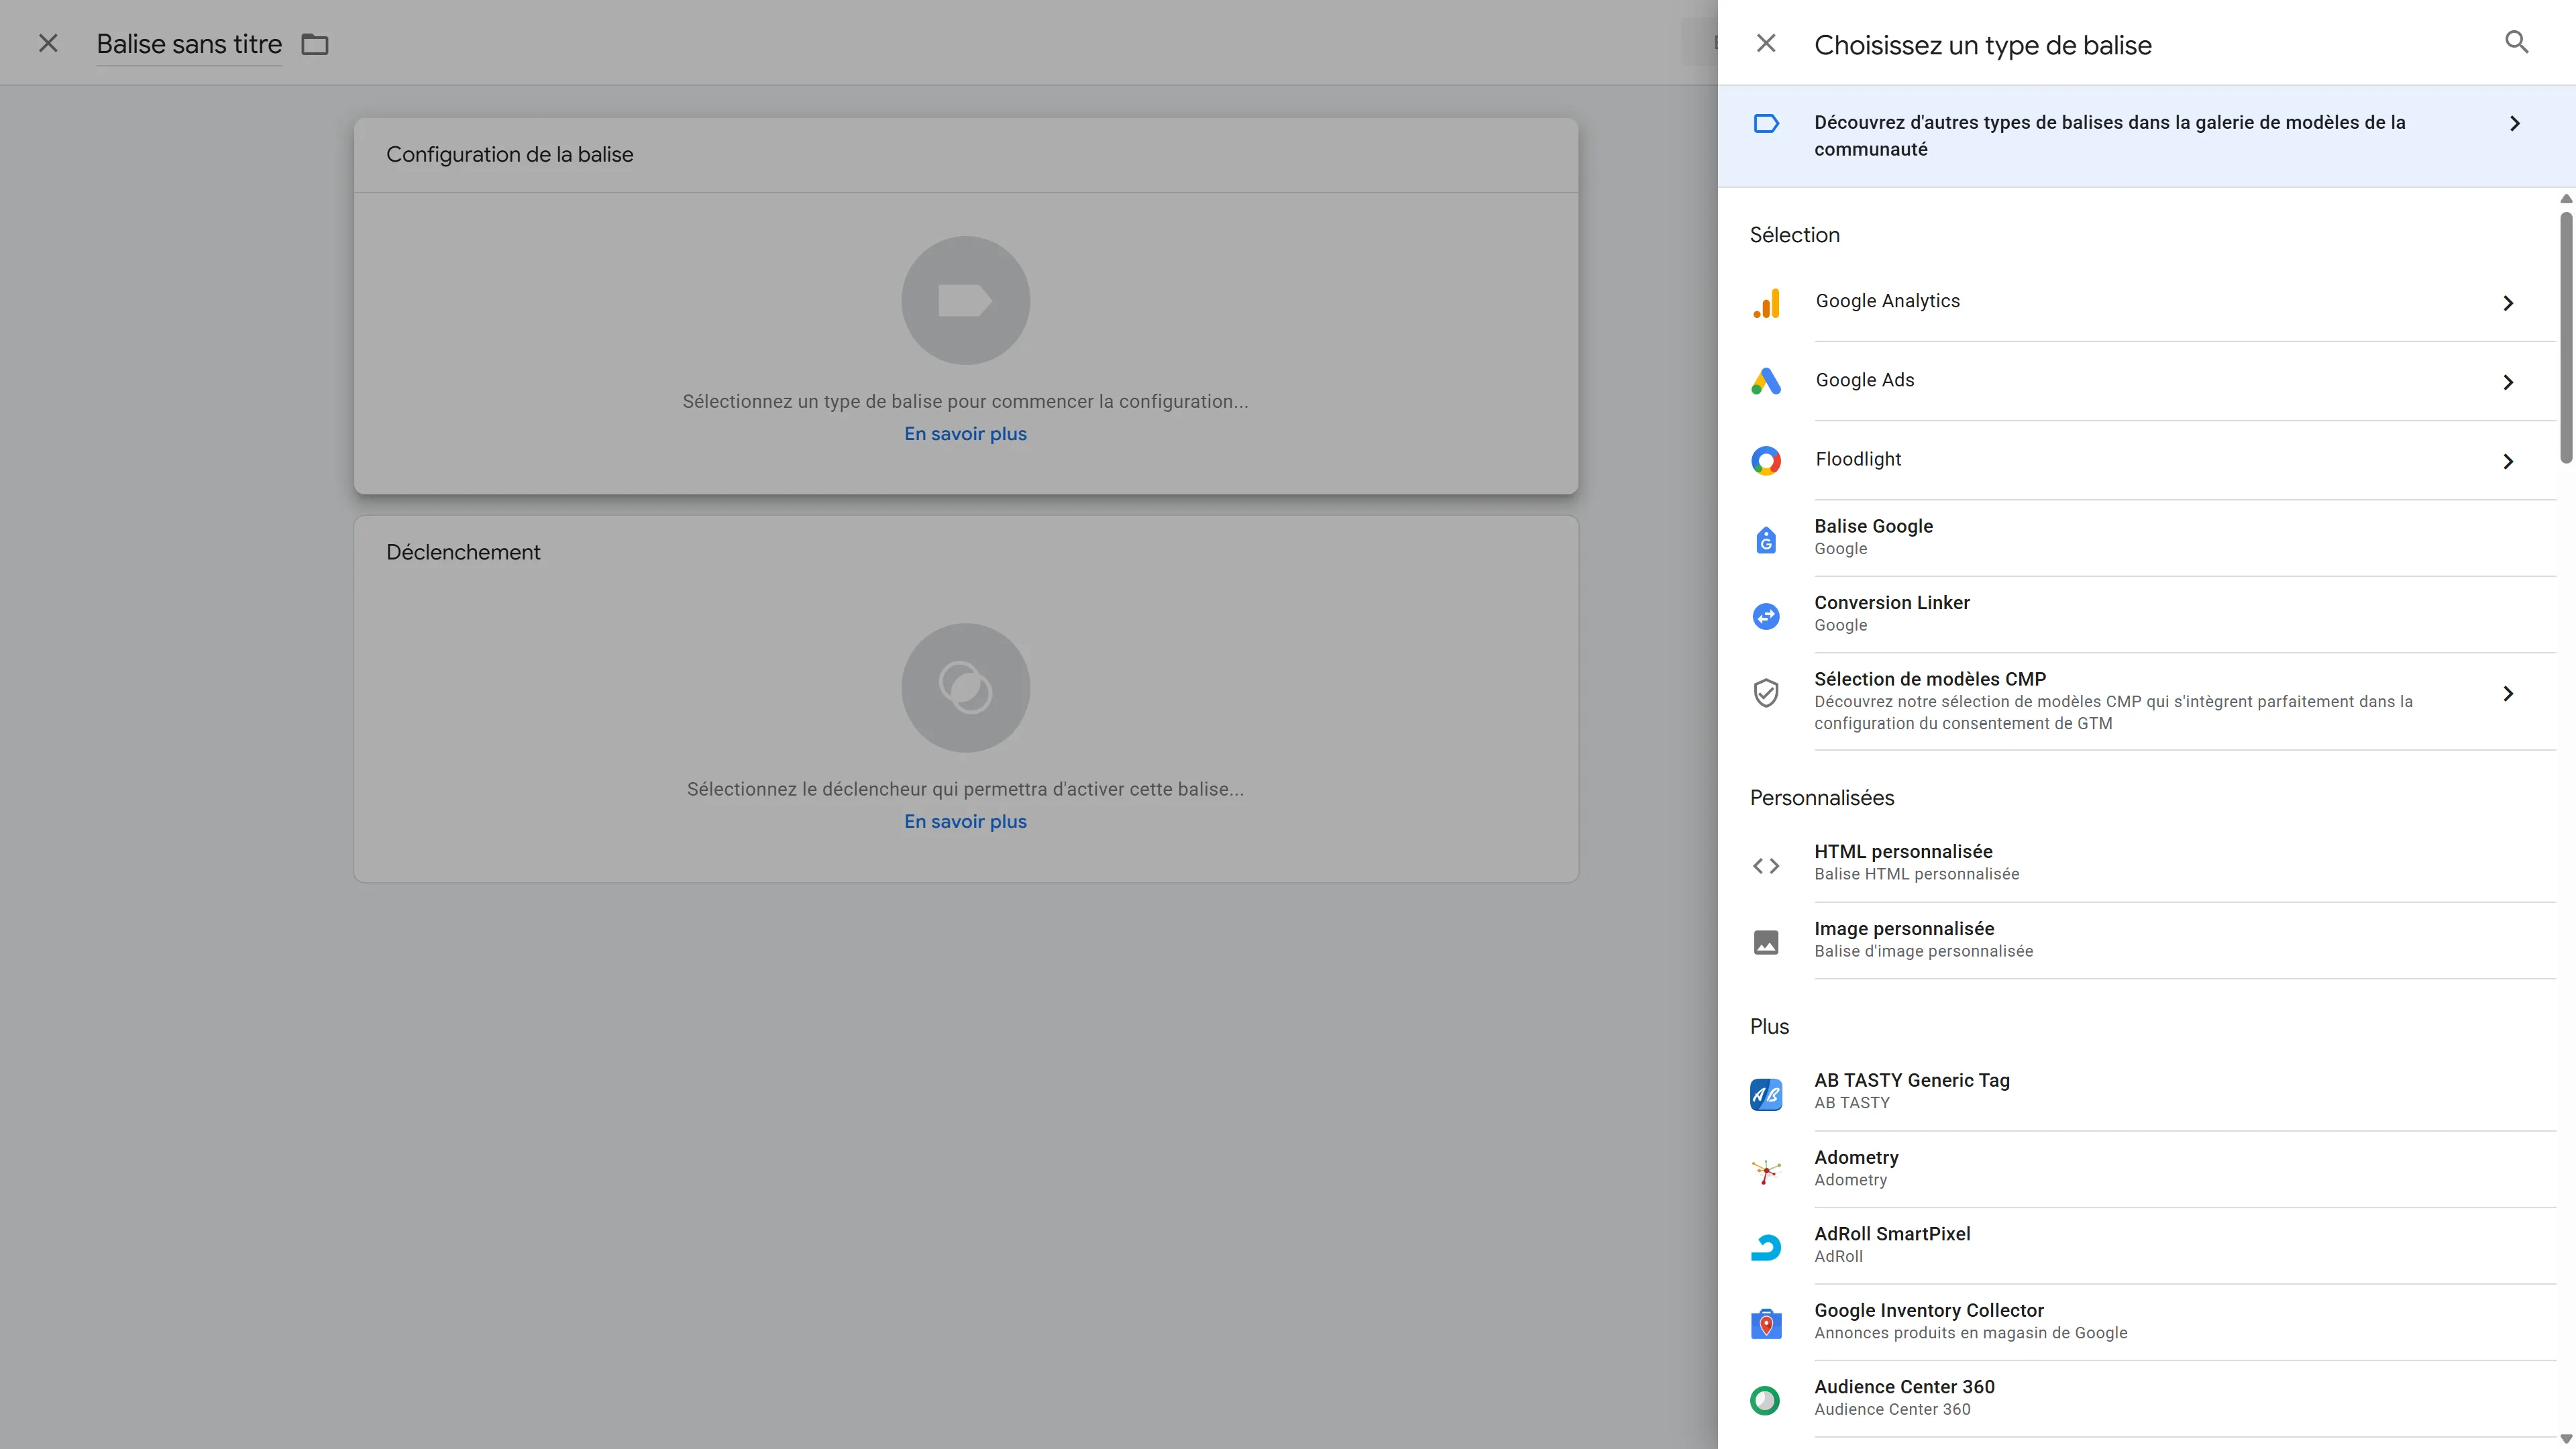Expand Google Analytics chevron arrow
Screen dimensions: 2576x1449
point(2508,303)
